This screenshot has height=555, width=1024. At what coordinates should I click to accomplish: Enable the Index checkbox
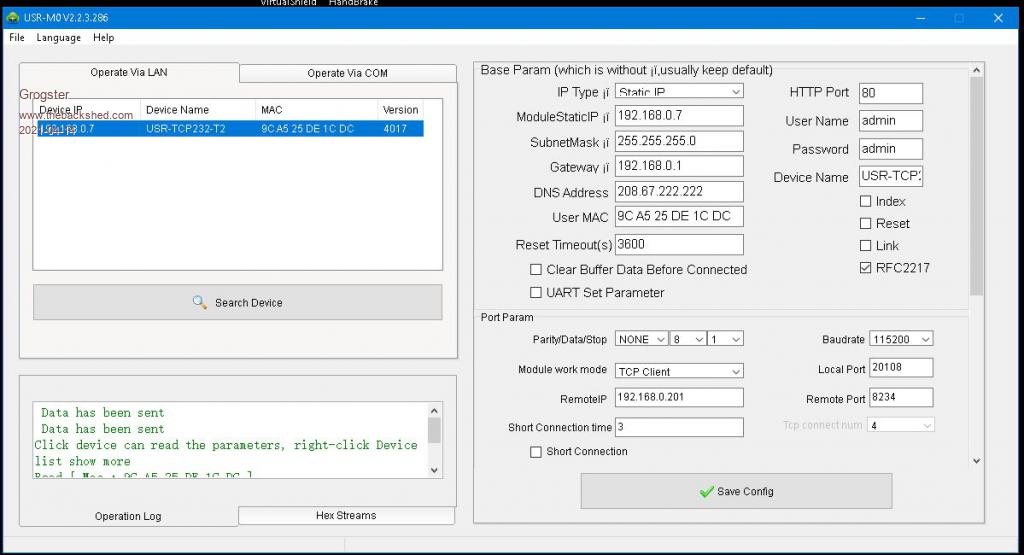pos(865,201)
